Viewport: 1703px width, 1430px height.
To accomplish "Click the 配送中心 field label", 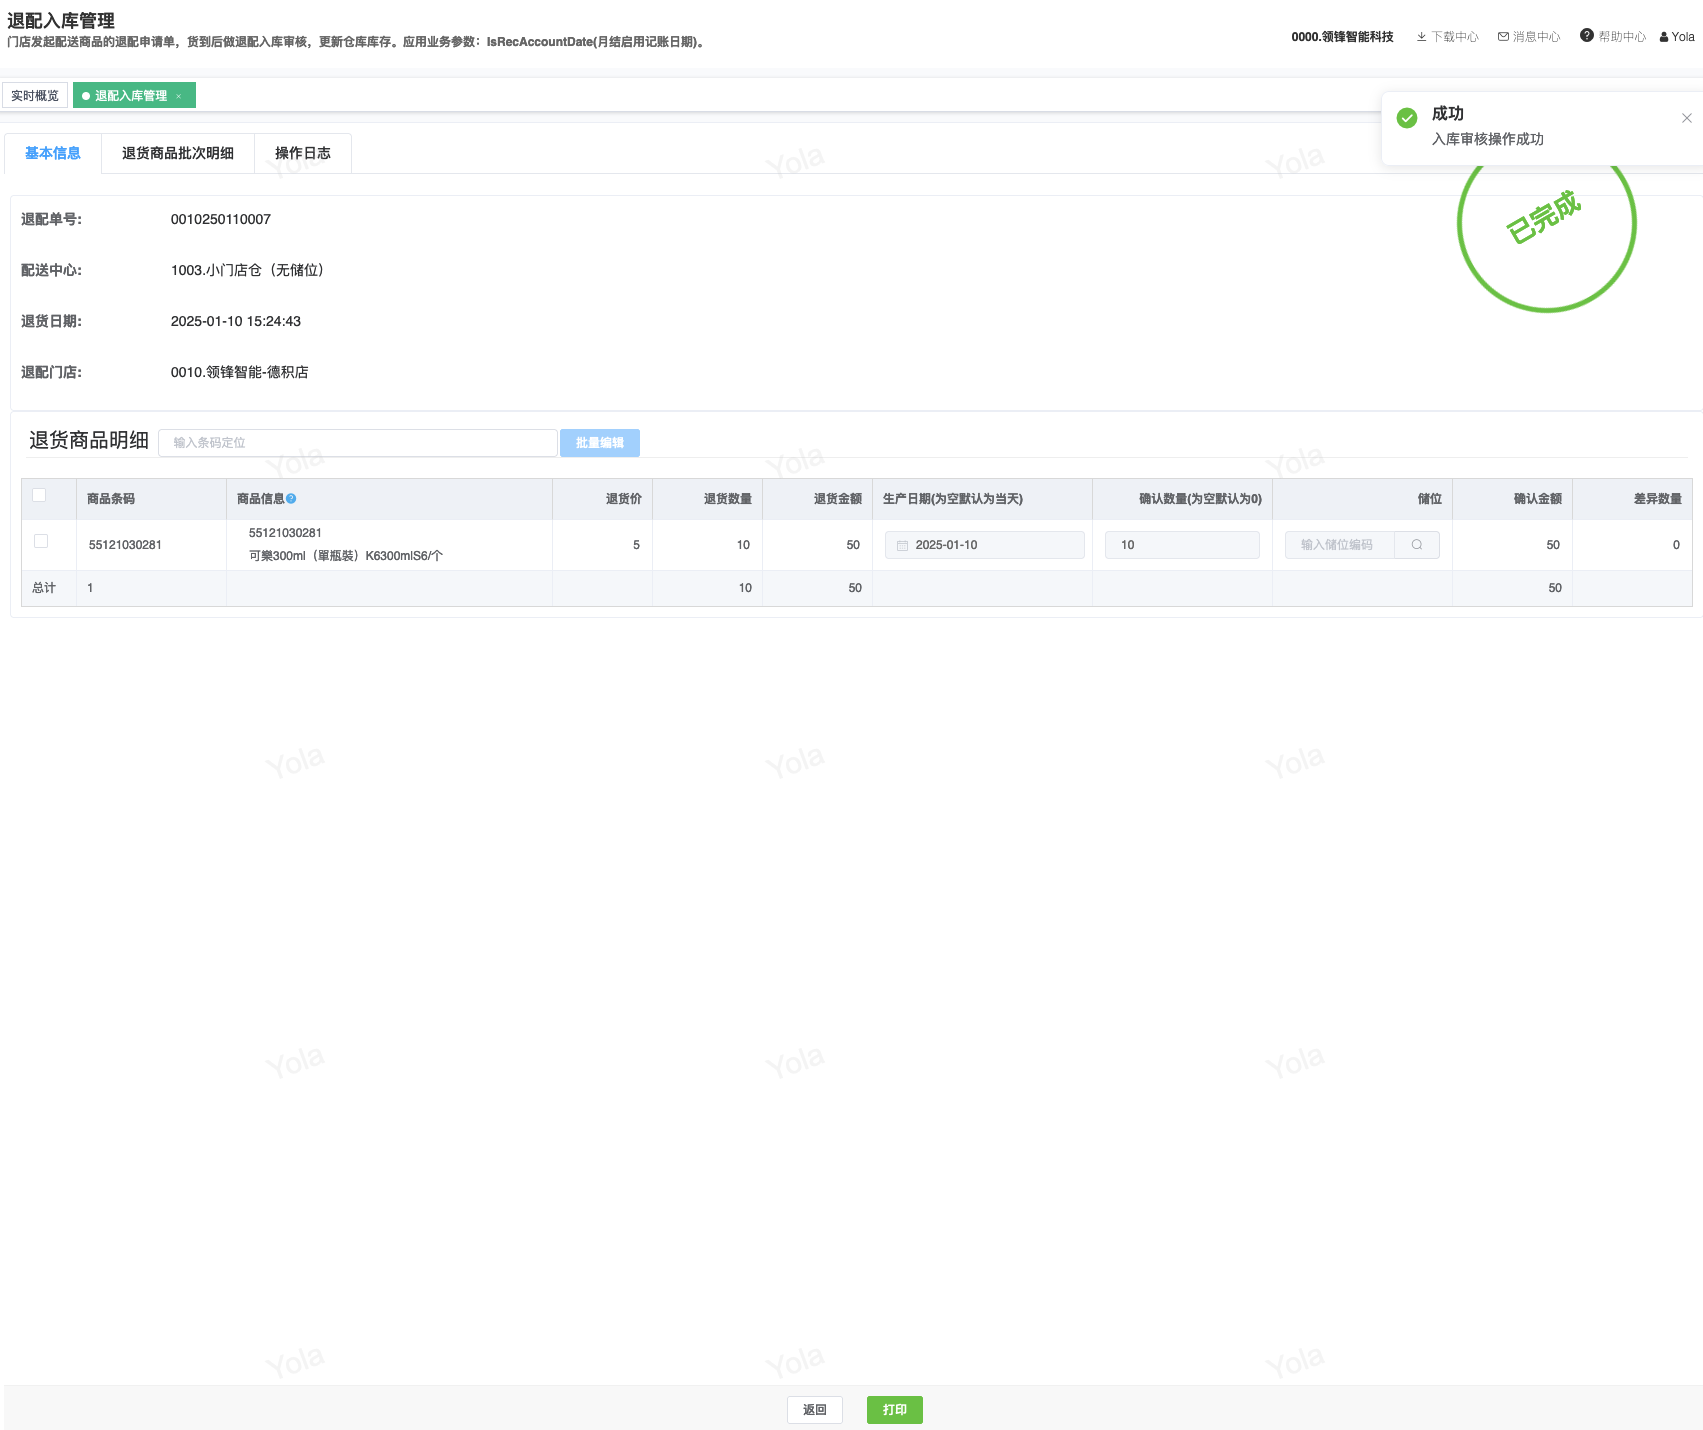I will pyautogui.click(x=52, y=270).
